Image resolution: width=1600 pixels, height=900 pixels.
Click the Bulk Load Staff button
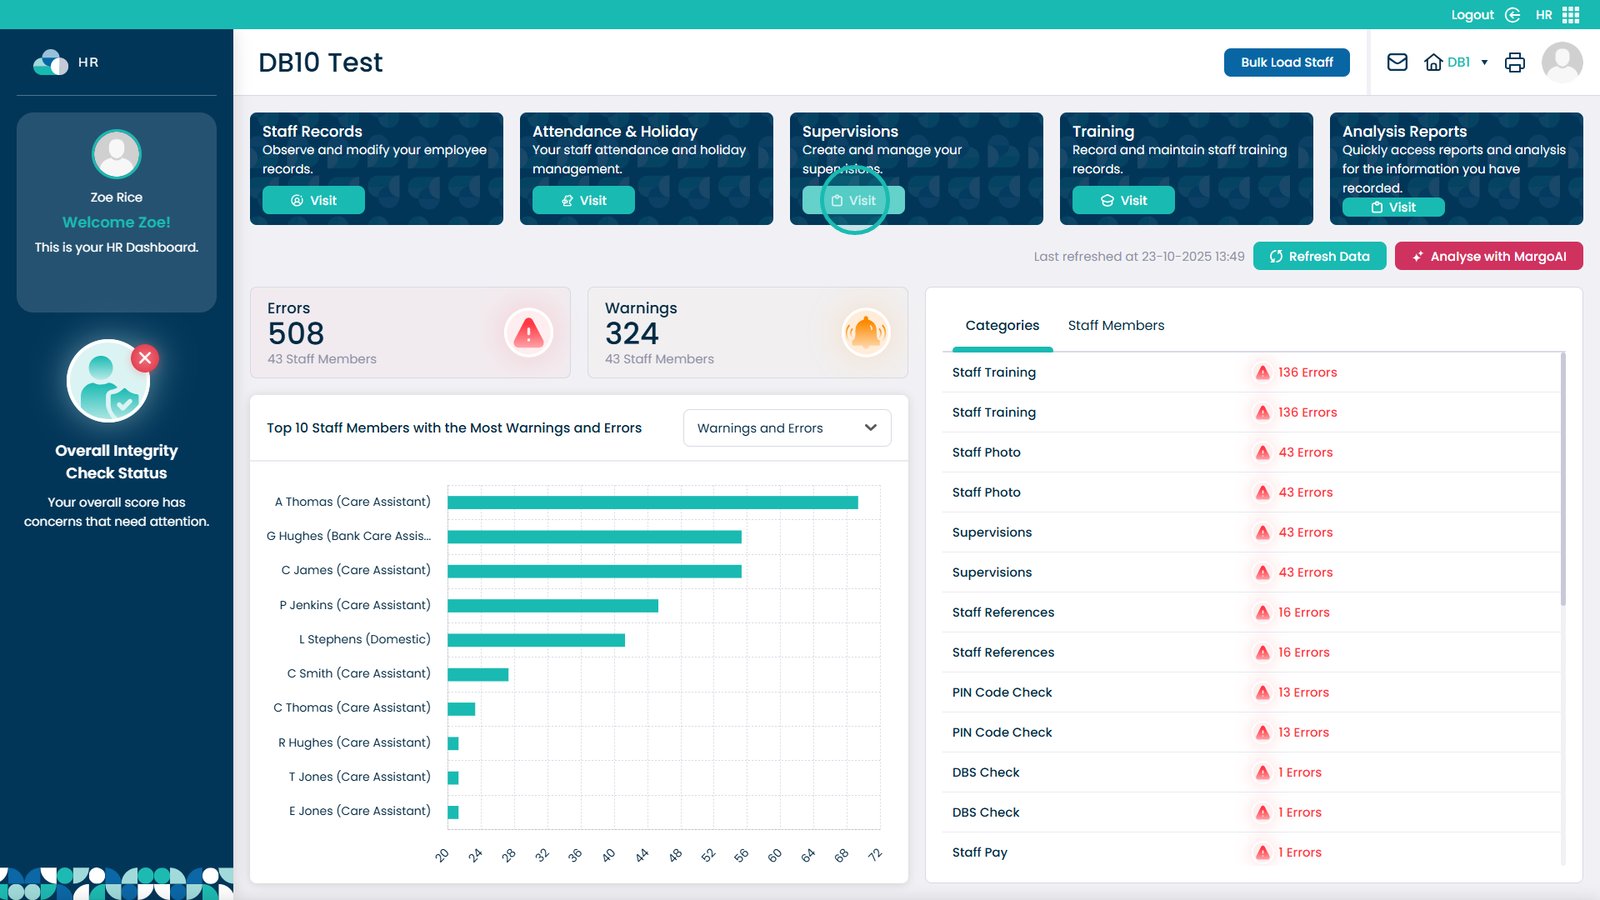[x=1286, y=62]
